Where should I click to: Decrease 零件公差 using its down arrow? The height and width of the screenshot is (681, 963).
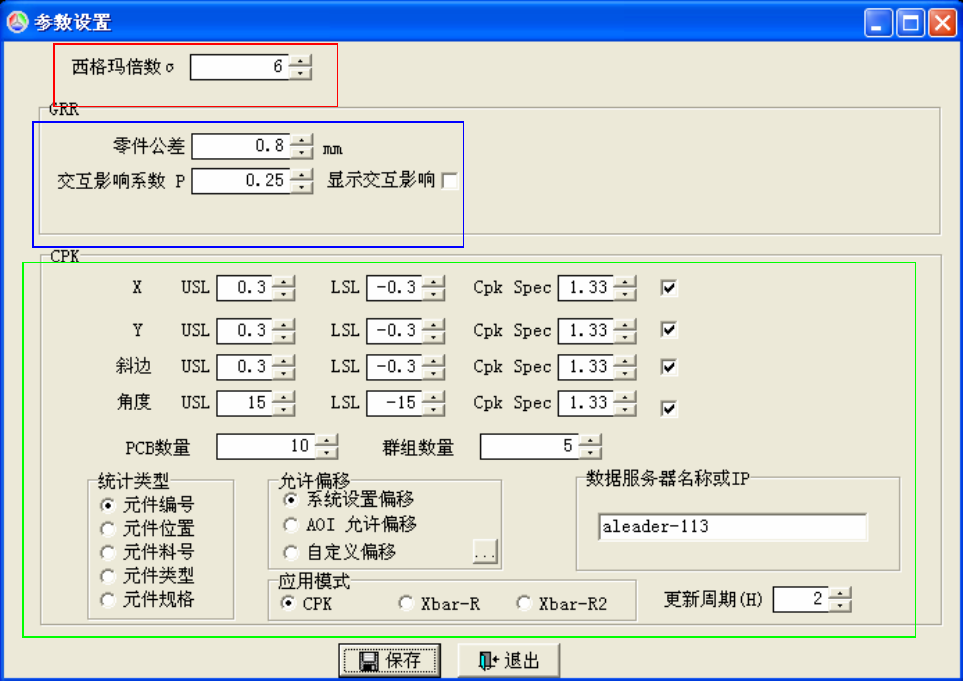pyautogui.click(x=302, y=153)
